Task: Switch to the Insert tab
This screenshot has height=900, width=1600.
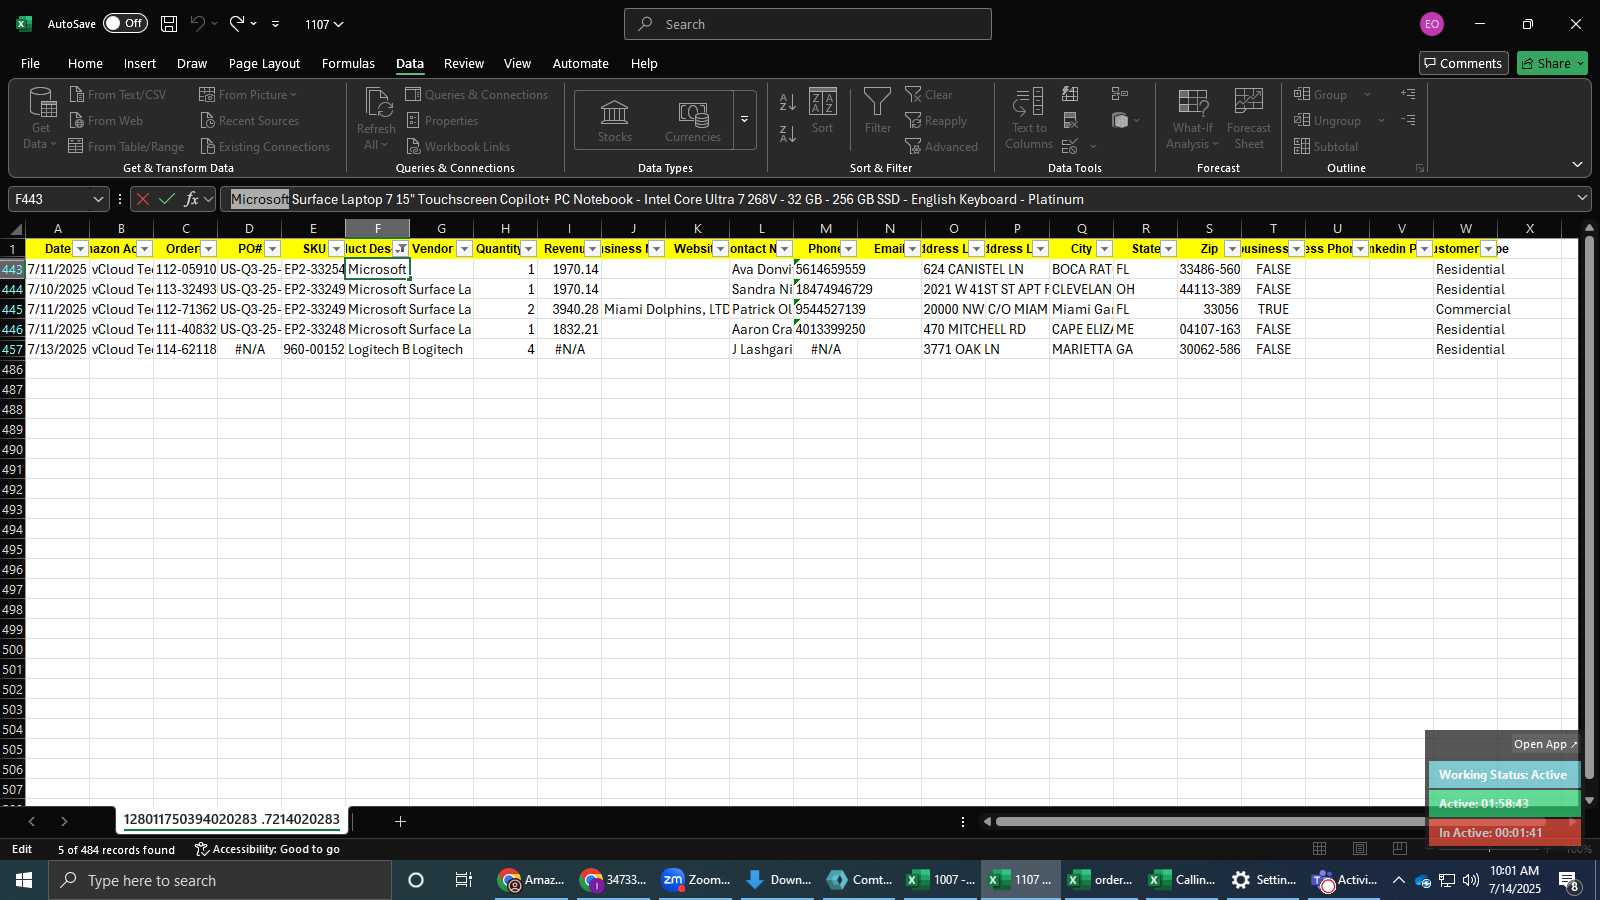Action: coord(140,63)
